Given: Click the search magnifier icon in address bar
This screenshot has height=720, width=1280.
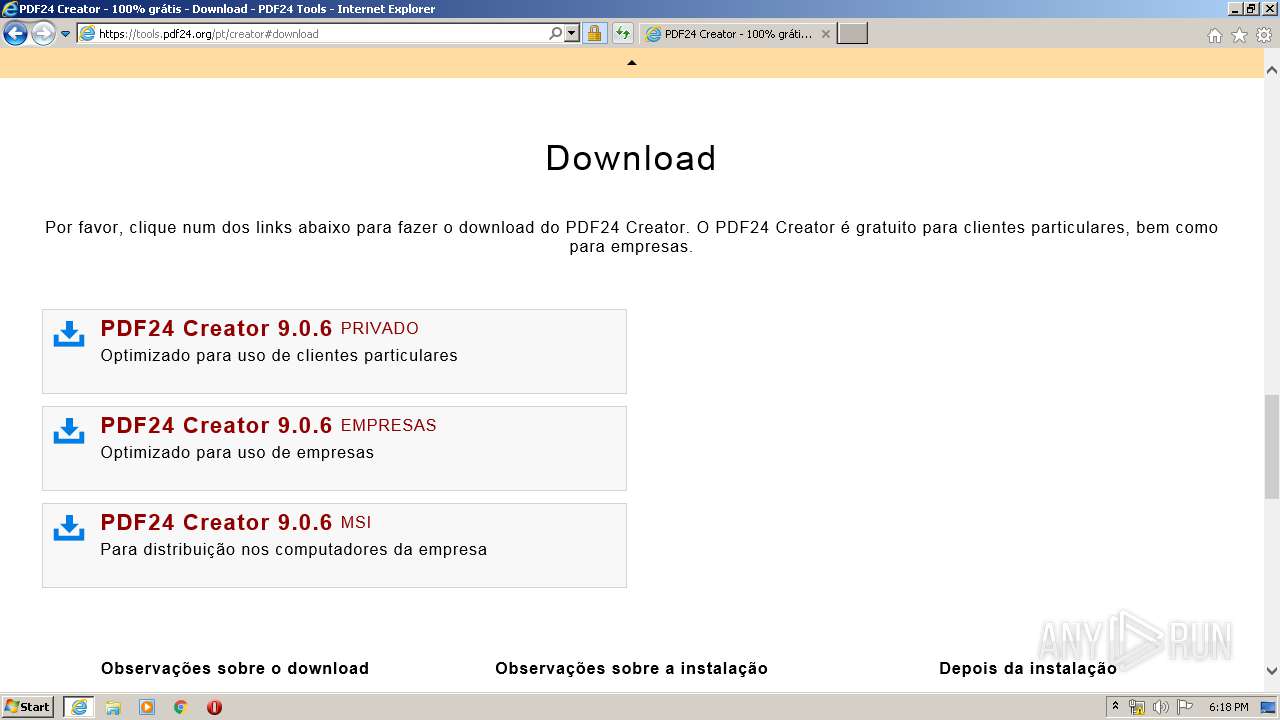Looking at the screenshot, I should 555,34.
